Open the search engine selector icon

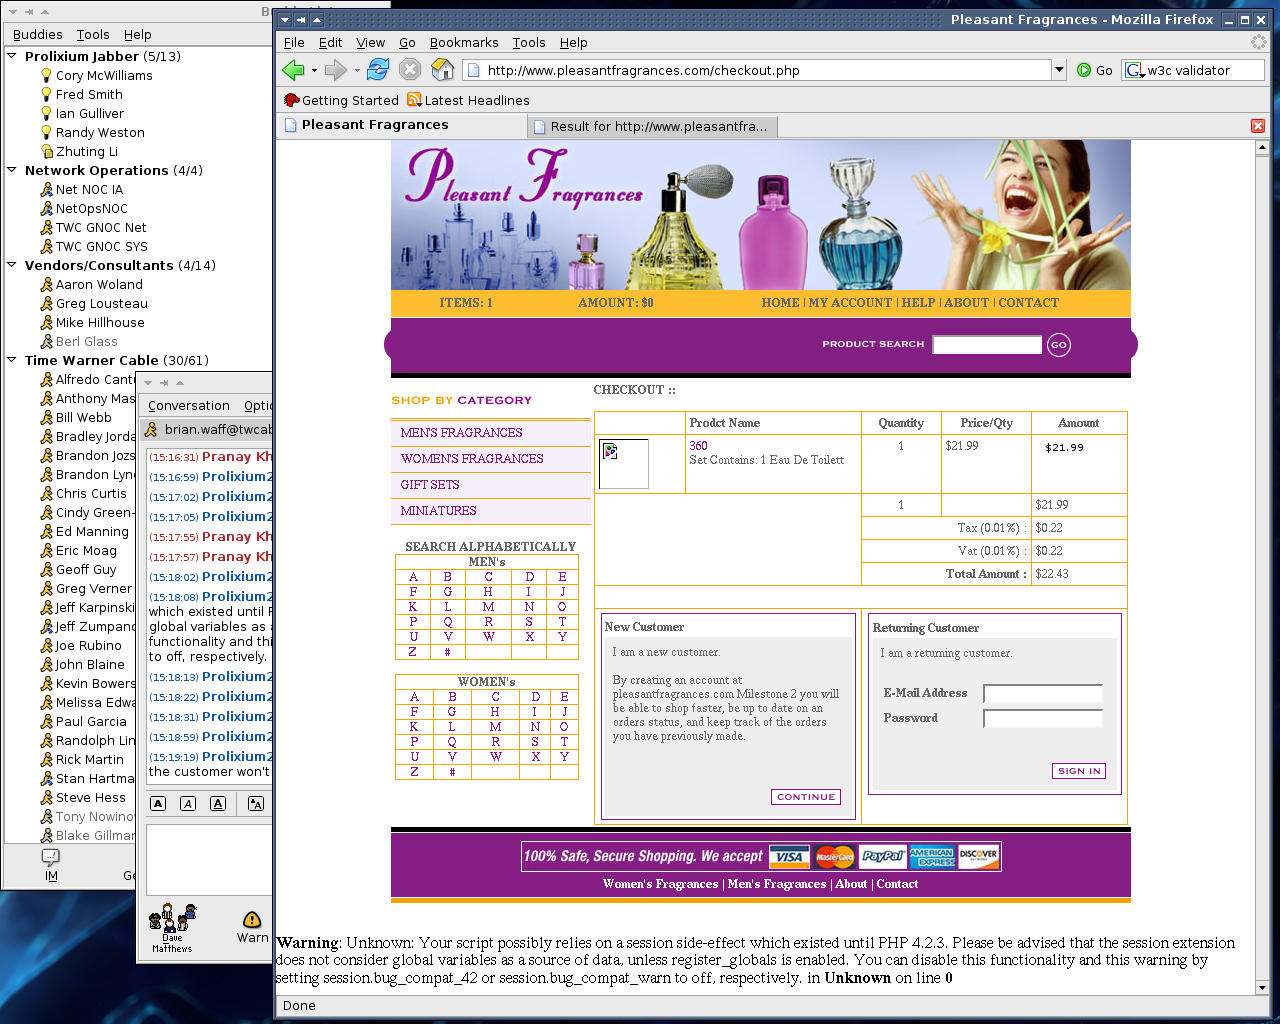point(1135,70)
